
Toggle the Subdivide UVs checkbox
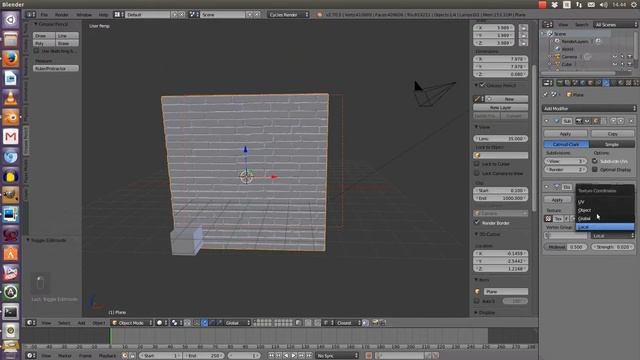click(595, 161)
